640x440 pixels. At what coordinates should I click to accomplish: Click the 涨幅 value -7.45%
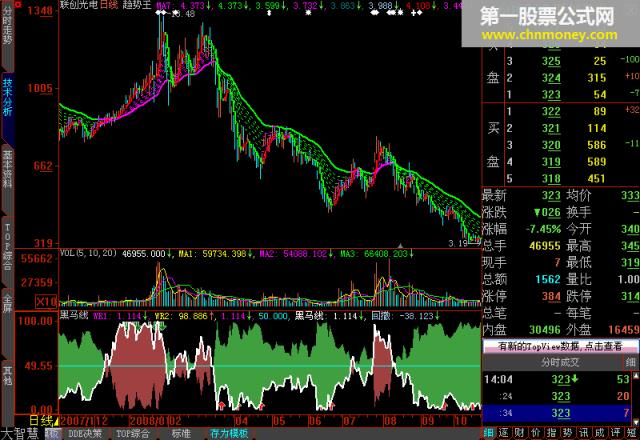[x=543, y=229]
